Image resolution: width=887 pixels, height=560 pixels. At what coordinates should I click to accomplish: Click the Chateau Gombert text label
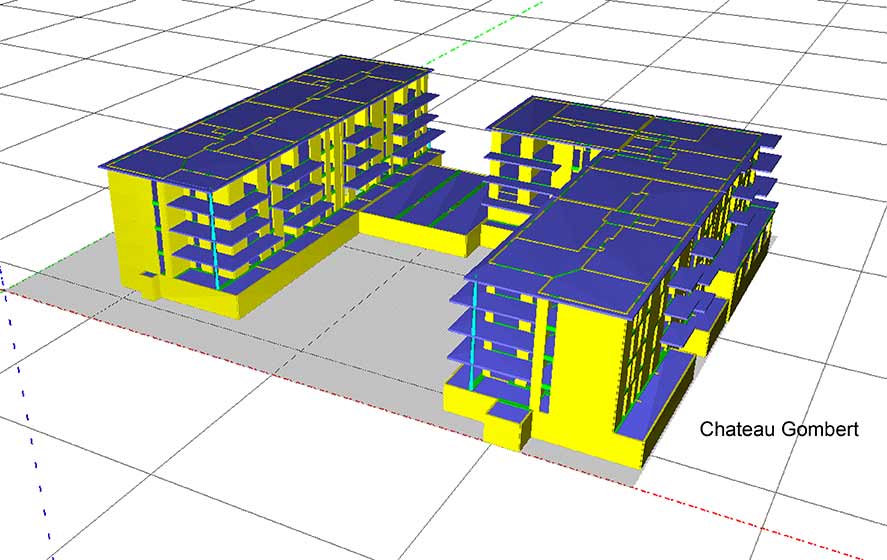(x=779, y=429)
